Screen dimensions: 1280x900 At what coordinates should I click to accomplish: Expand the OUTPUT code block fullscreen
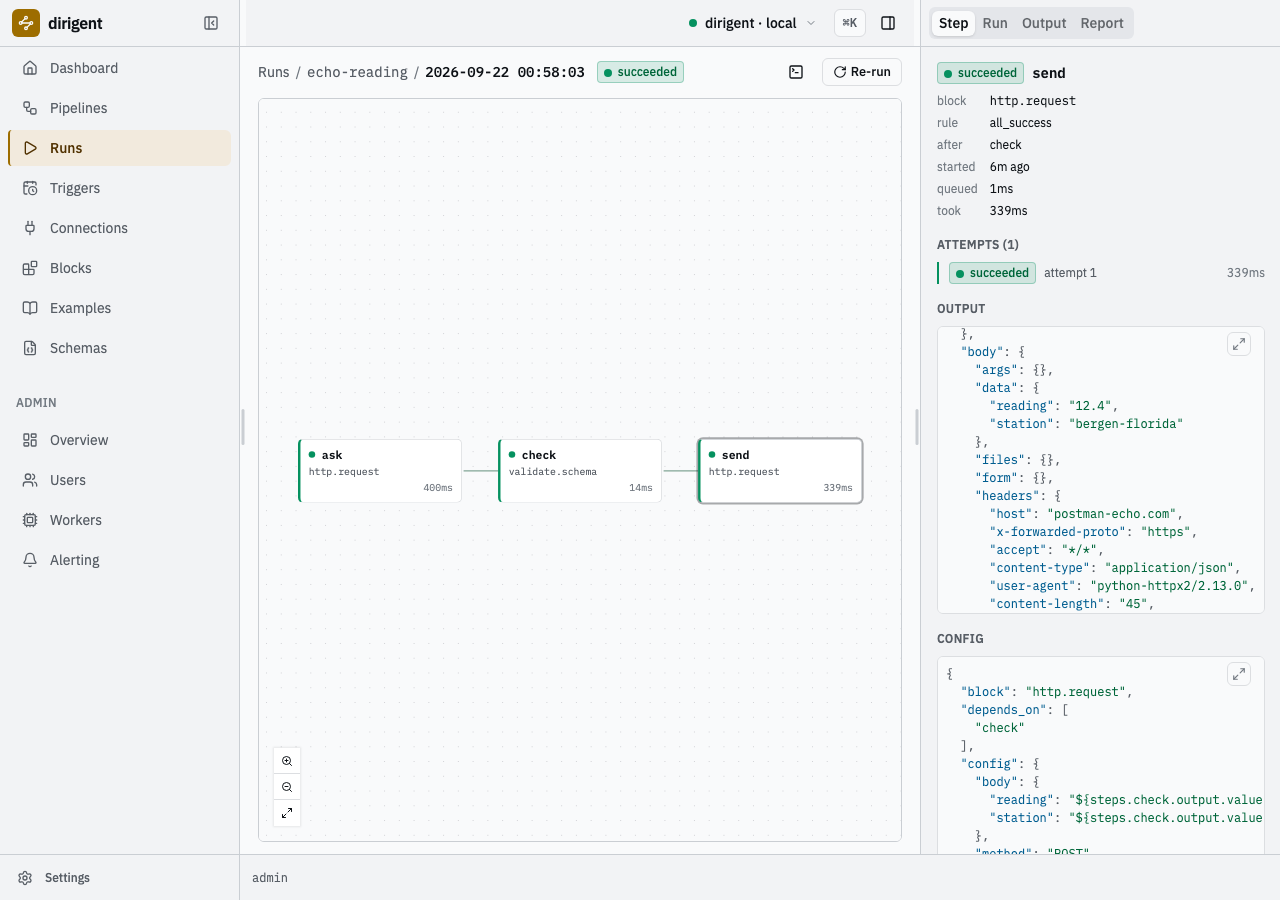point(1239,344)
